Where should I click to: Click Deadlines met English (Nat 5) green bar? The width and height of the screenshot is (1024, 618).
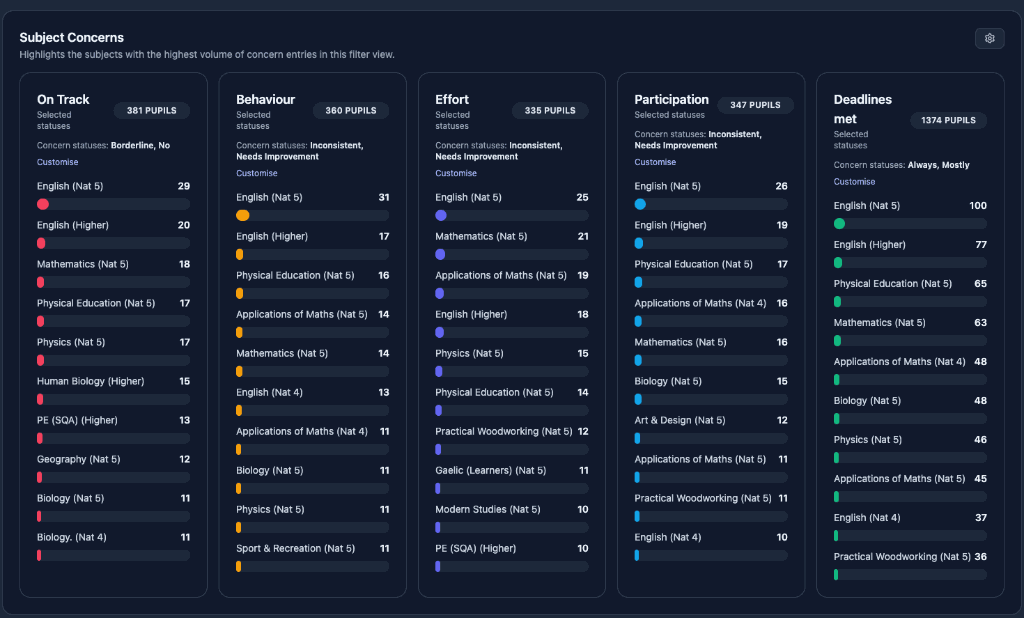[x=840, y=224]
